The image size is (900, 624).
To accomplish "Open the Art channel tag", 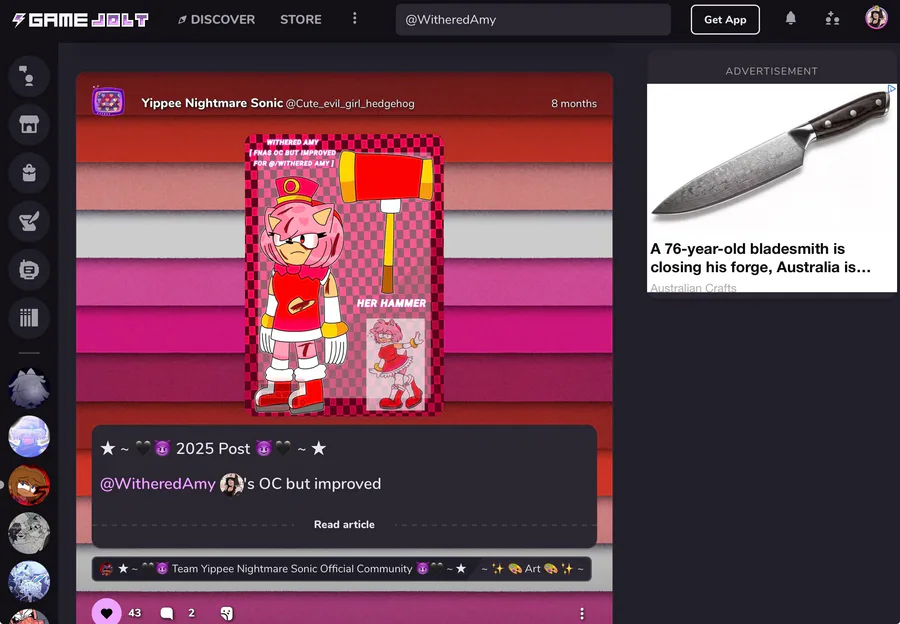I will 532,569.
